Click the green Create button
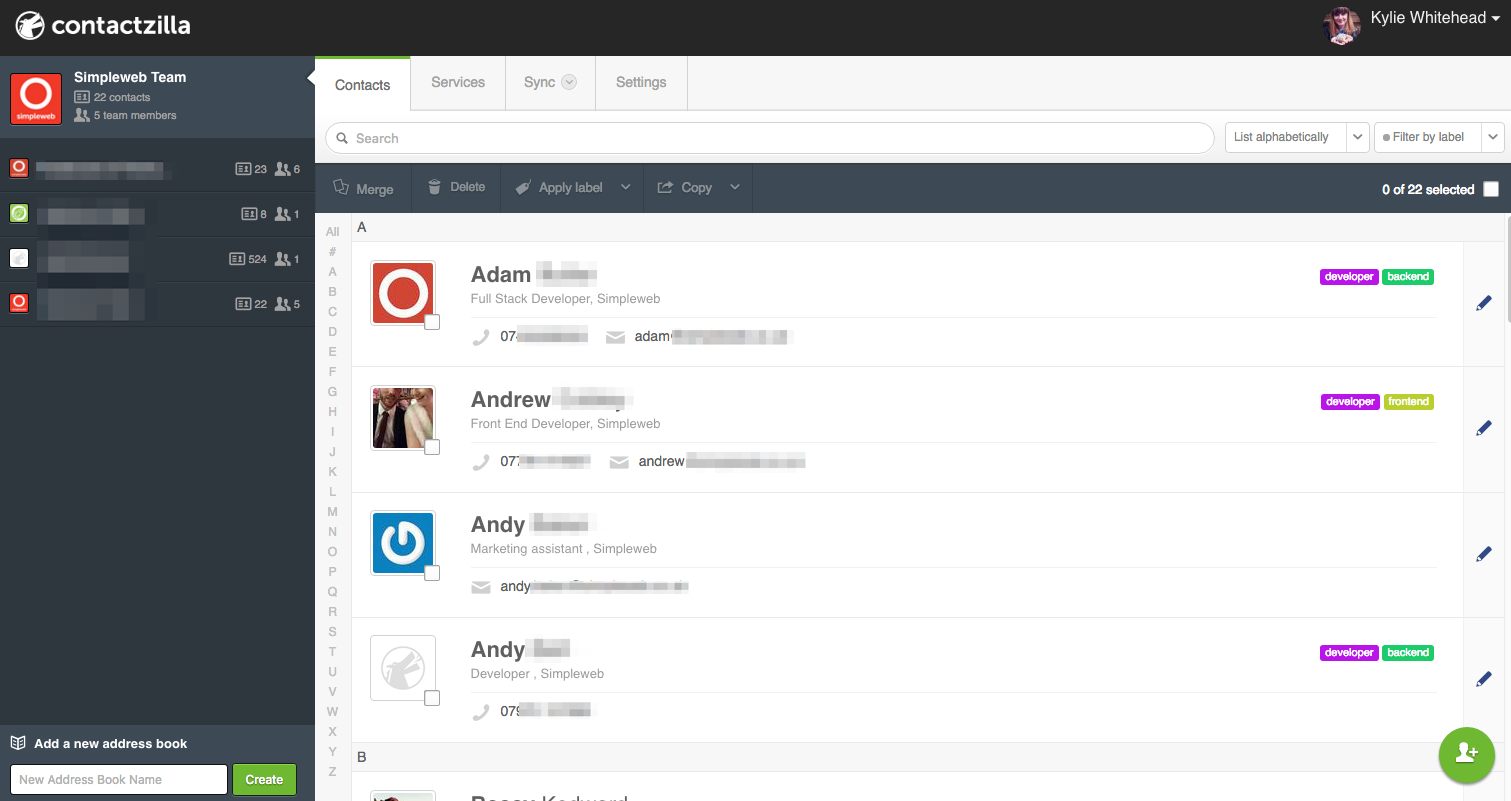This screenshot has height=801, width=1511. pyautogui.click(x=264, y=779)
